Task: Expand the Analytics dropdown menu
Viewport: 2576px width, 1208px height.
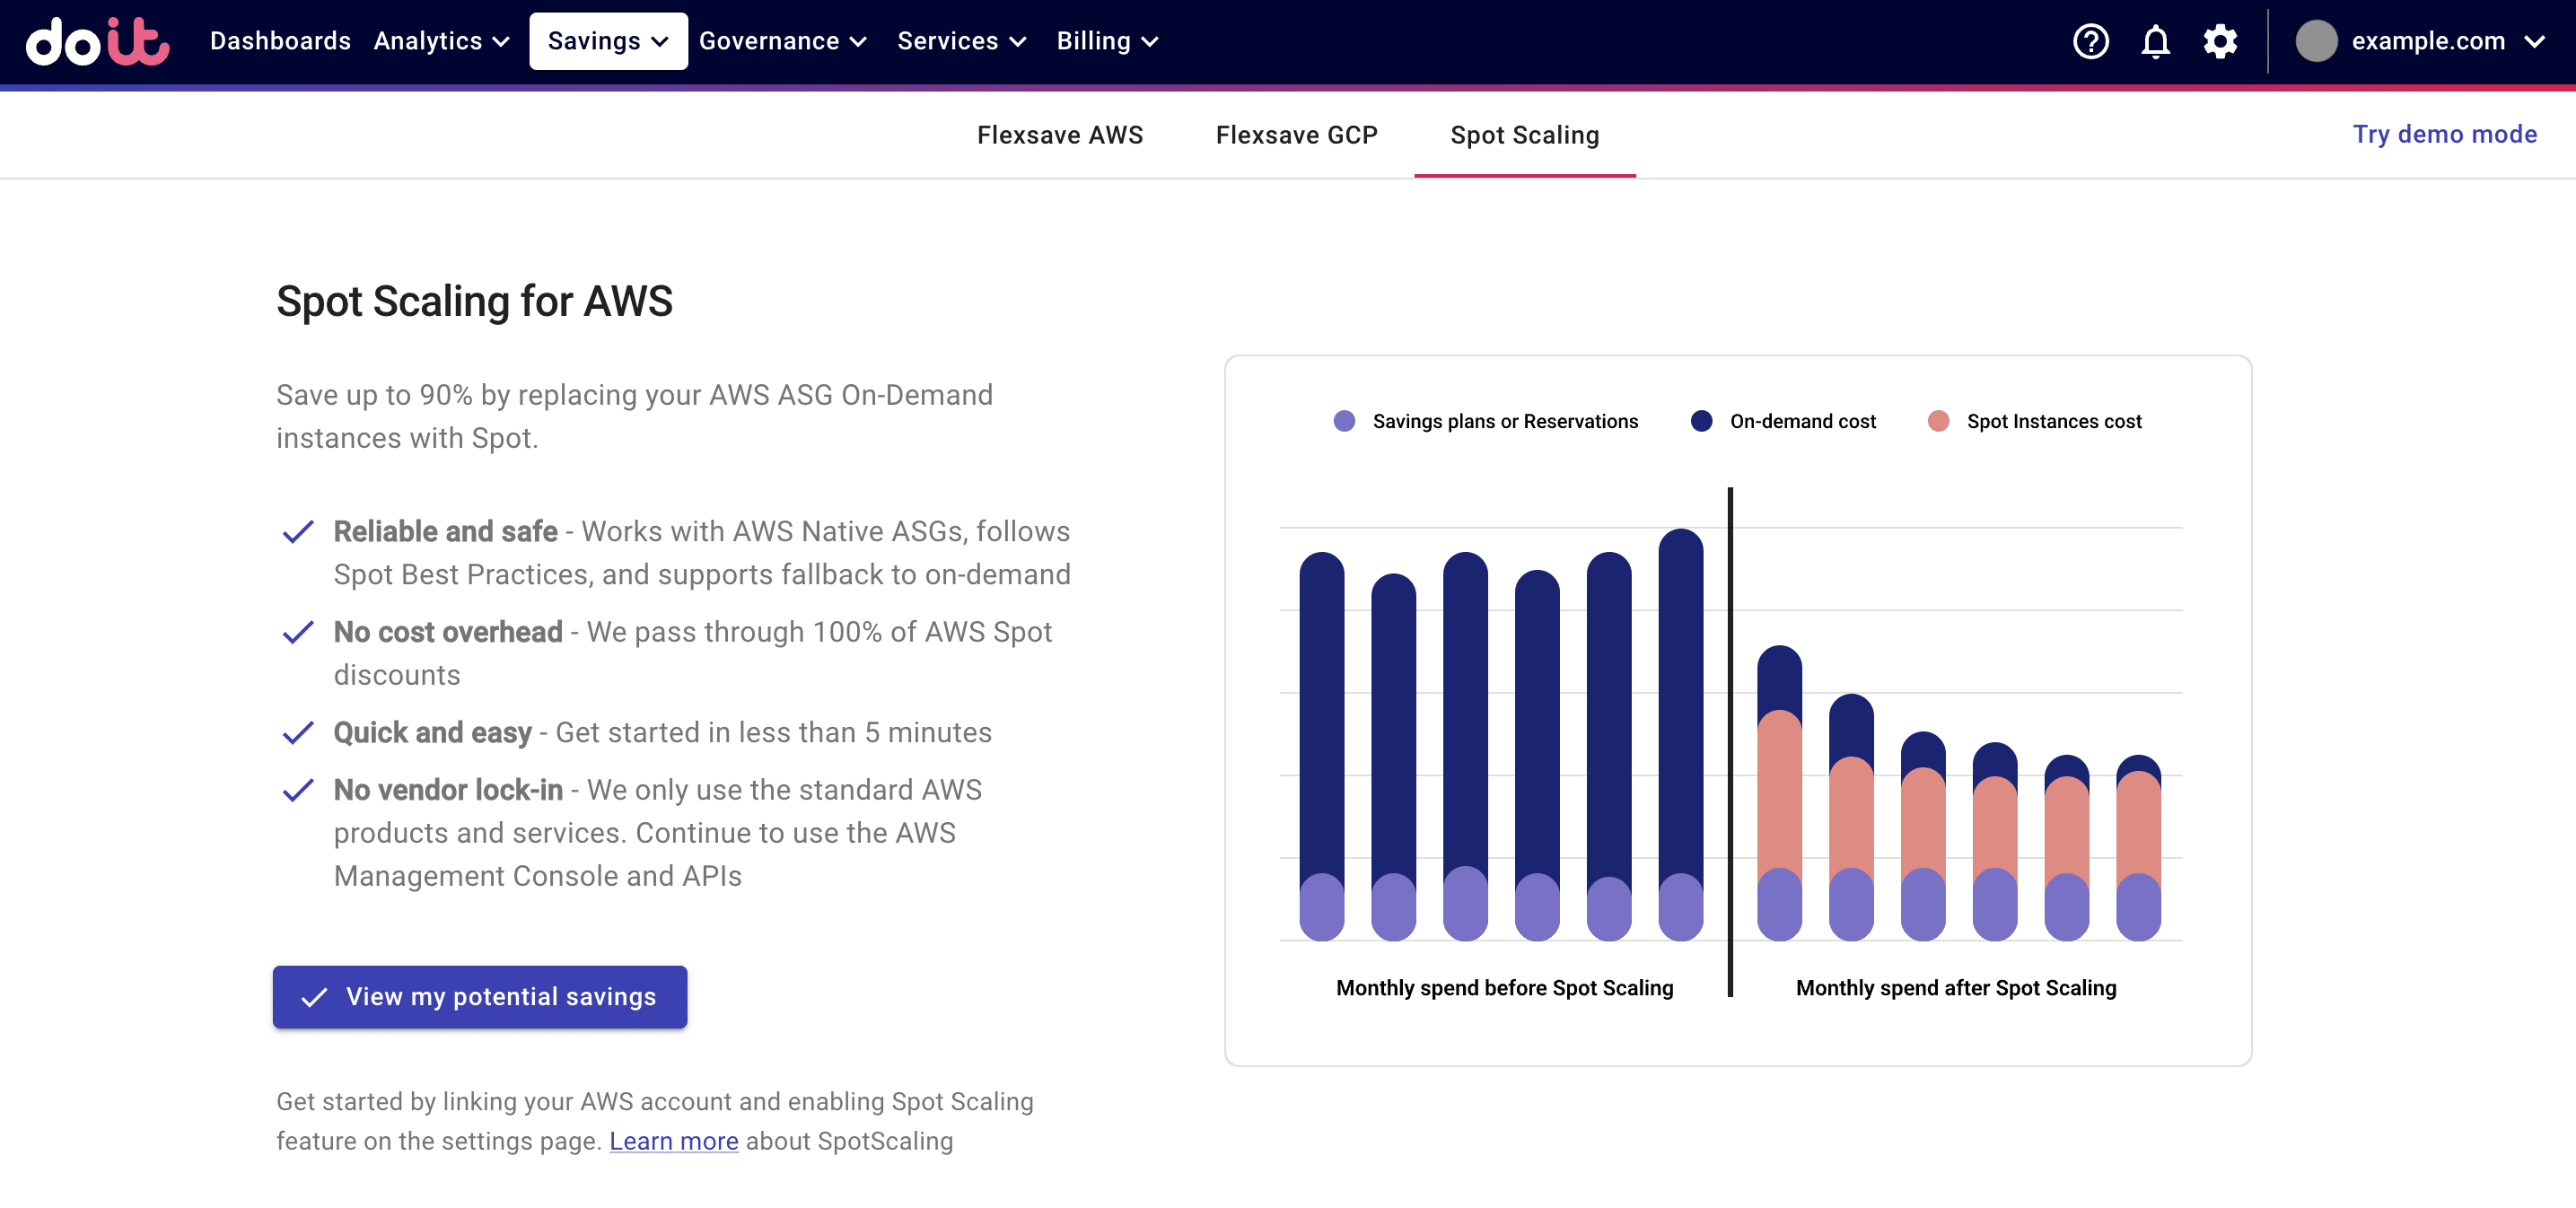Action: point(441,41)
